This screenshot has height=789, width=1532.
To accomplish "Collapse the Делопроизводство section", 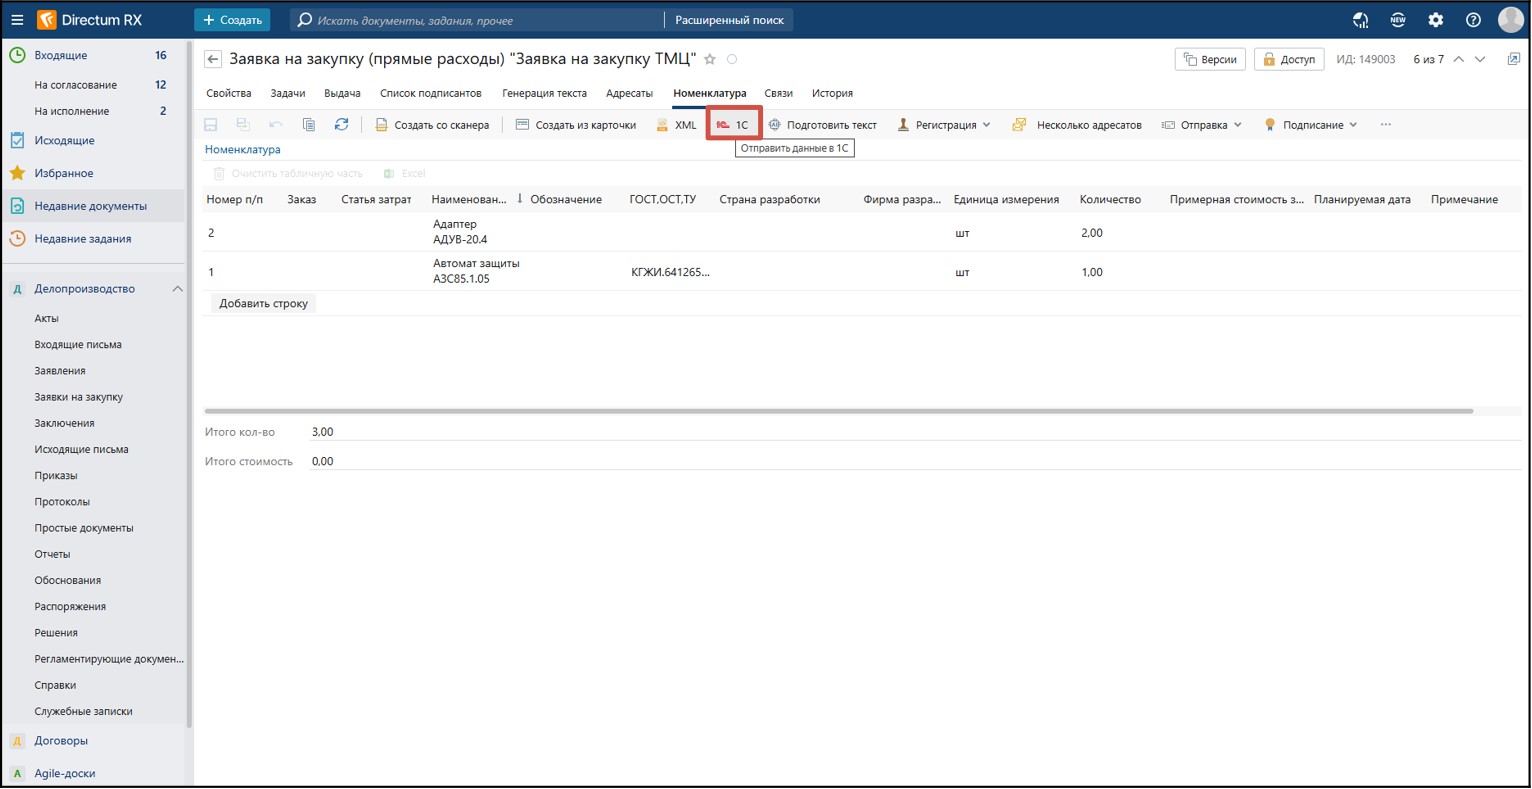I will tap(177, 289).
